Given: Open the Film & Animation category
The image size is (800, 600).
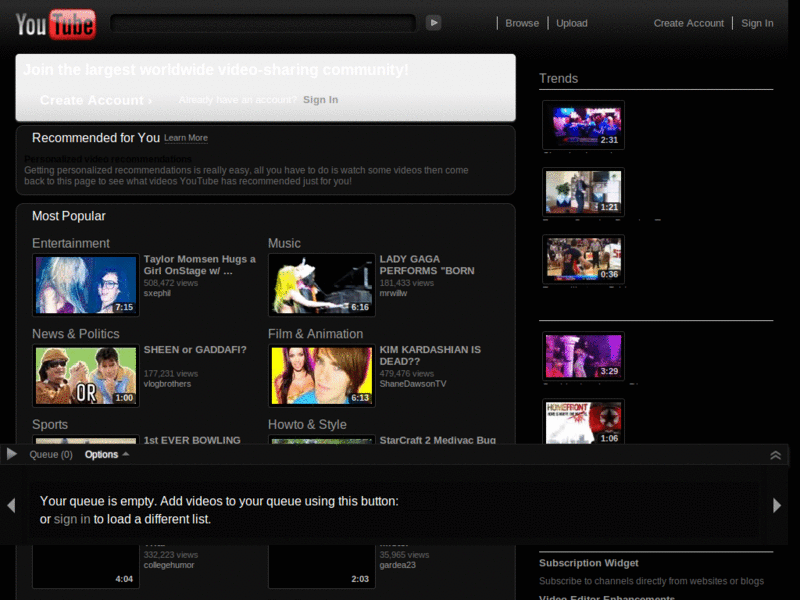Looking at the screenshot, I should click(315, 334).
